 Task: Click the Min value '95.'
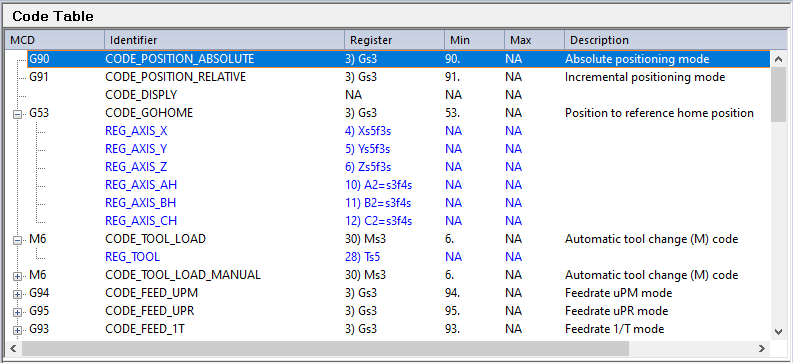coord(453,311)
